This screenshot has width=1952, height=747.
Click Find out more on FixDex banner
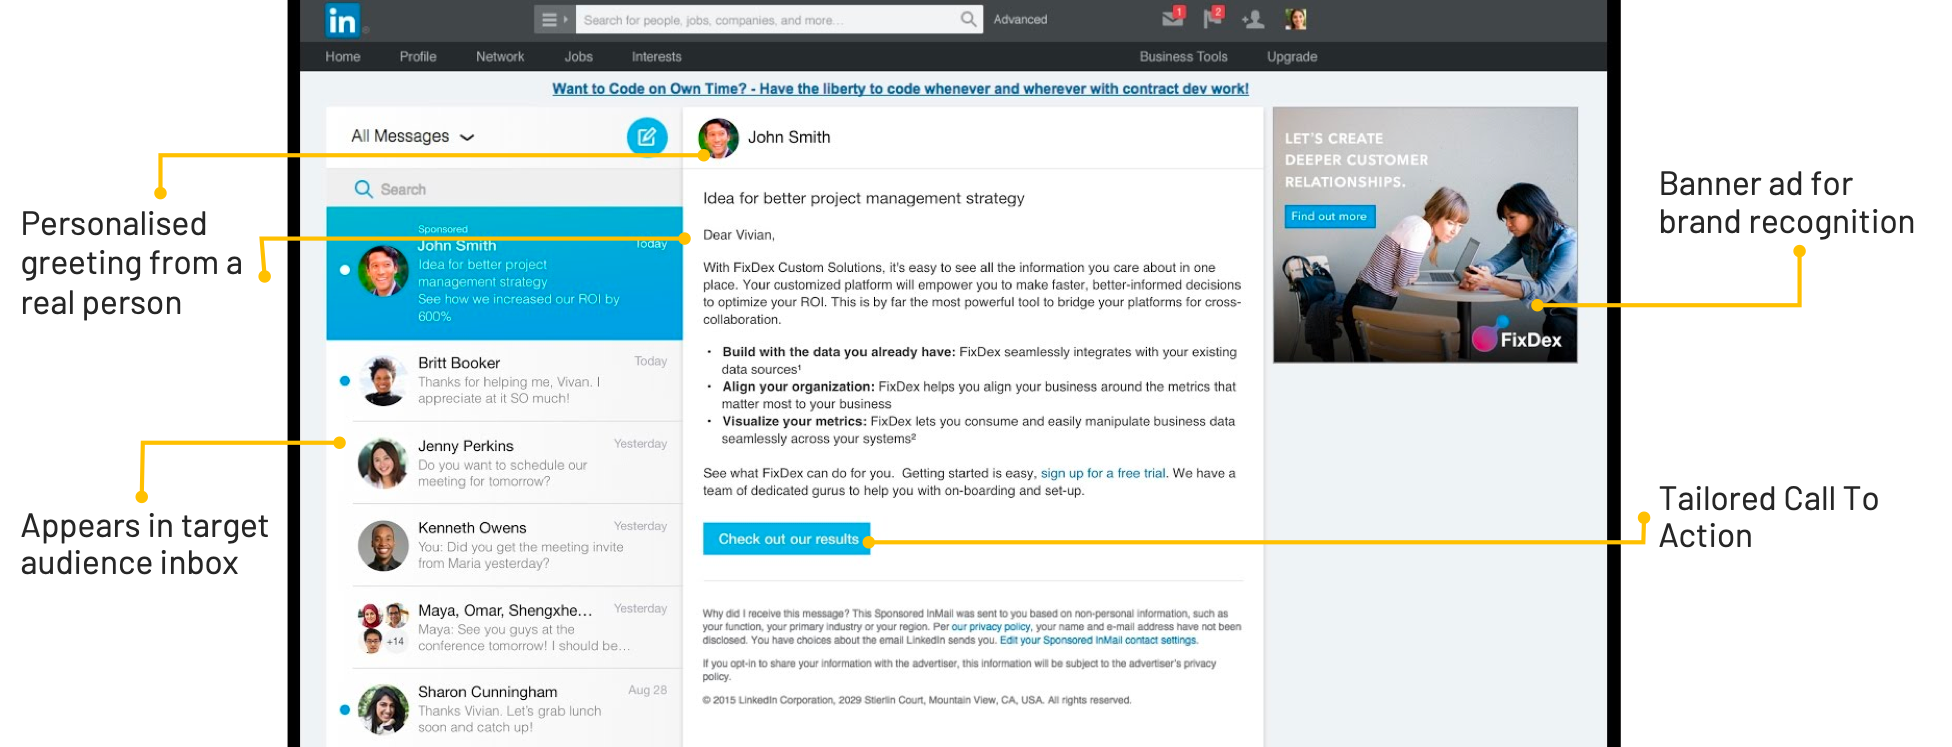1329,216
